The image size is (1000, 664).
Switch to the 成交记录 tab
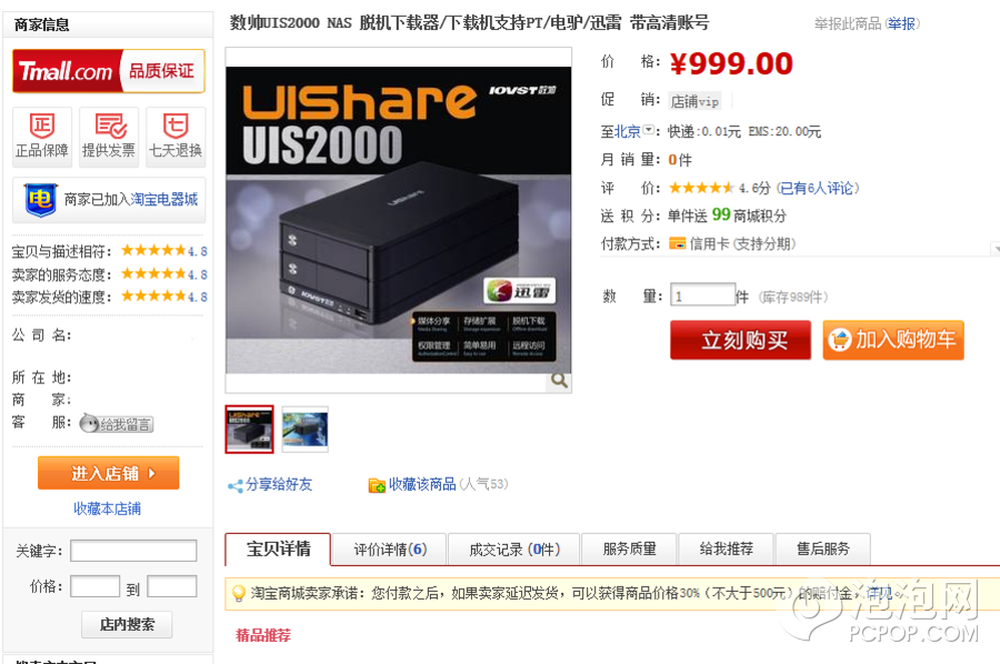[514, 549]
